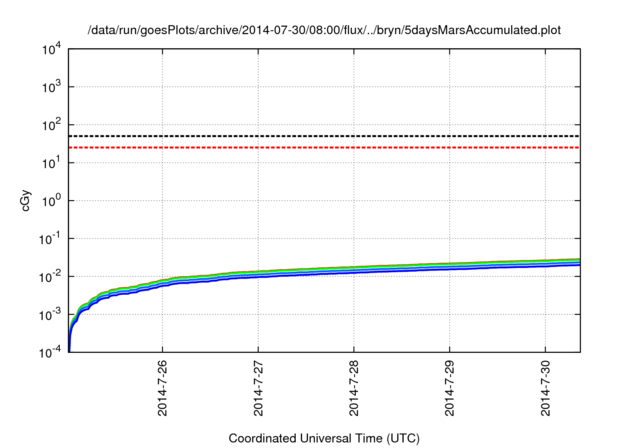640x448 pixels.
Task: Click the 10^-2 y-axis label
Action: click(49, 277)
